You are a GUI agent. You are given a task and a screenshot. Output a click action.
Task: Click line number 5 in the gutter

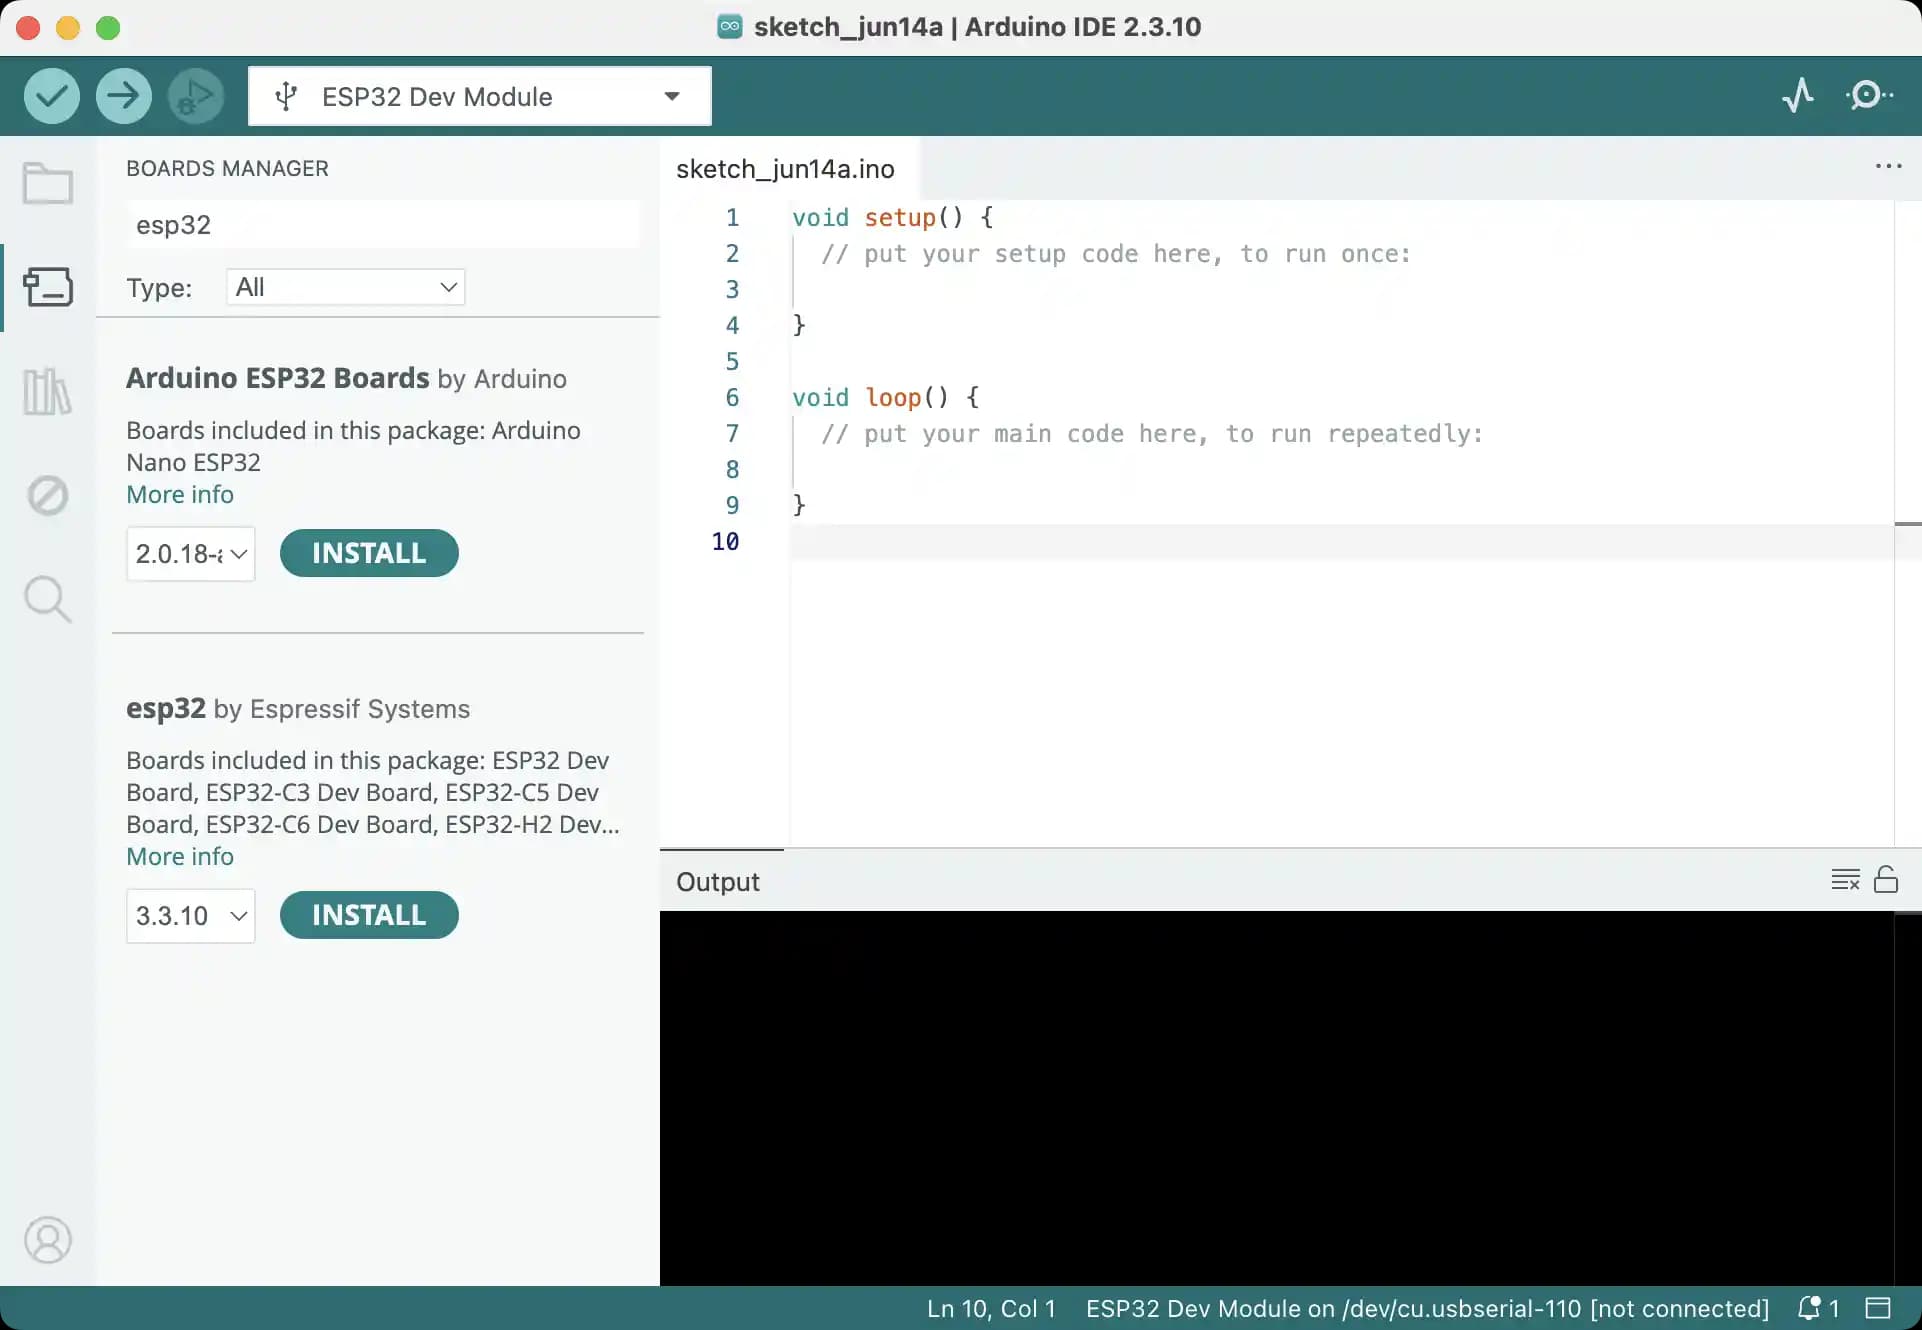pos(732,361)
